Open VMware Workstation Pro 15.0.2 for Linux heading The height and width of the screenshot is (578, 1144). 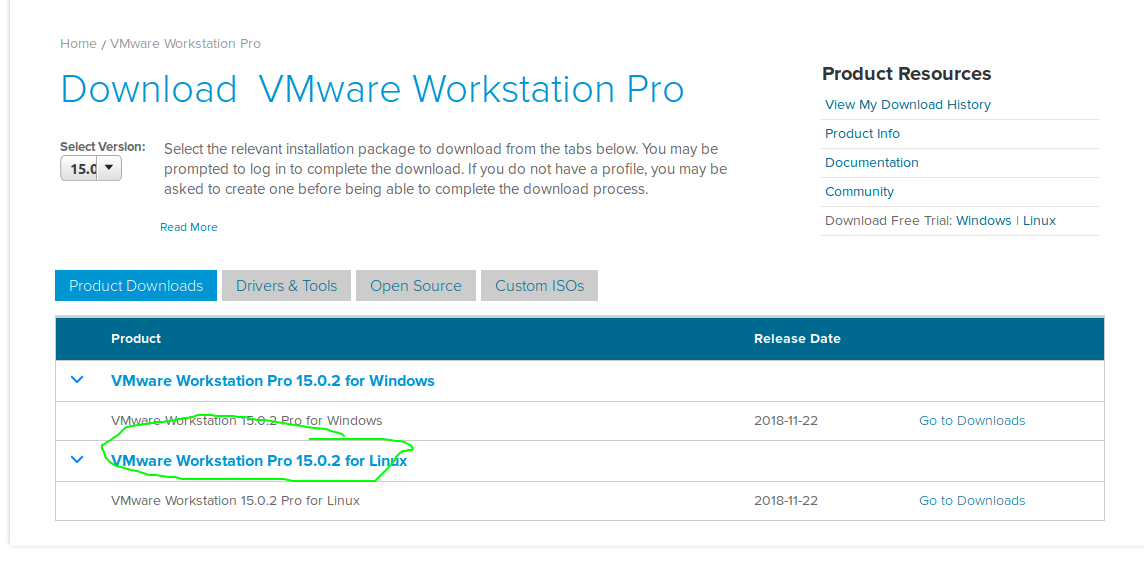(x=259, y=461)
